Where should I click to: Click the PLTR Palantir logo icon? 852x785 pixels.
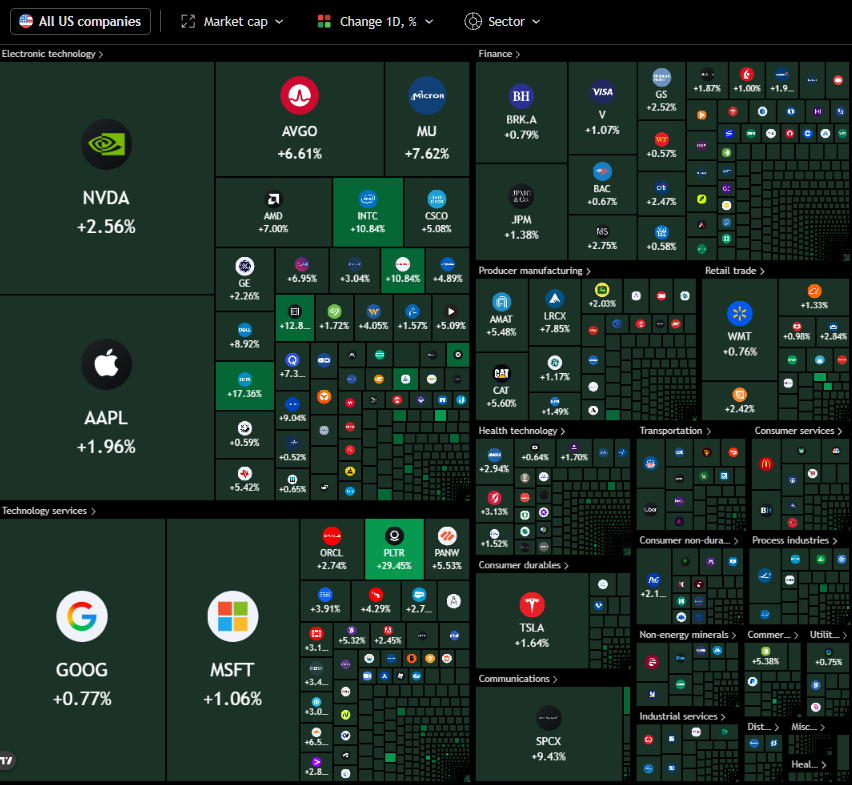(394, 536)
